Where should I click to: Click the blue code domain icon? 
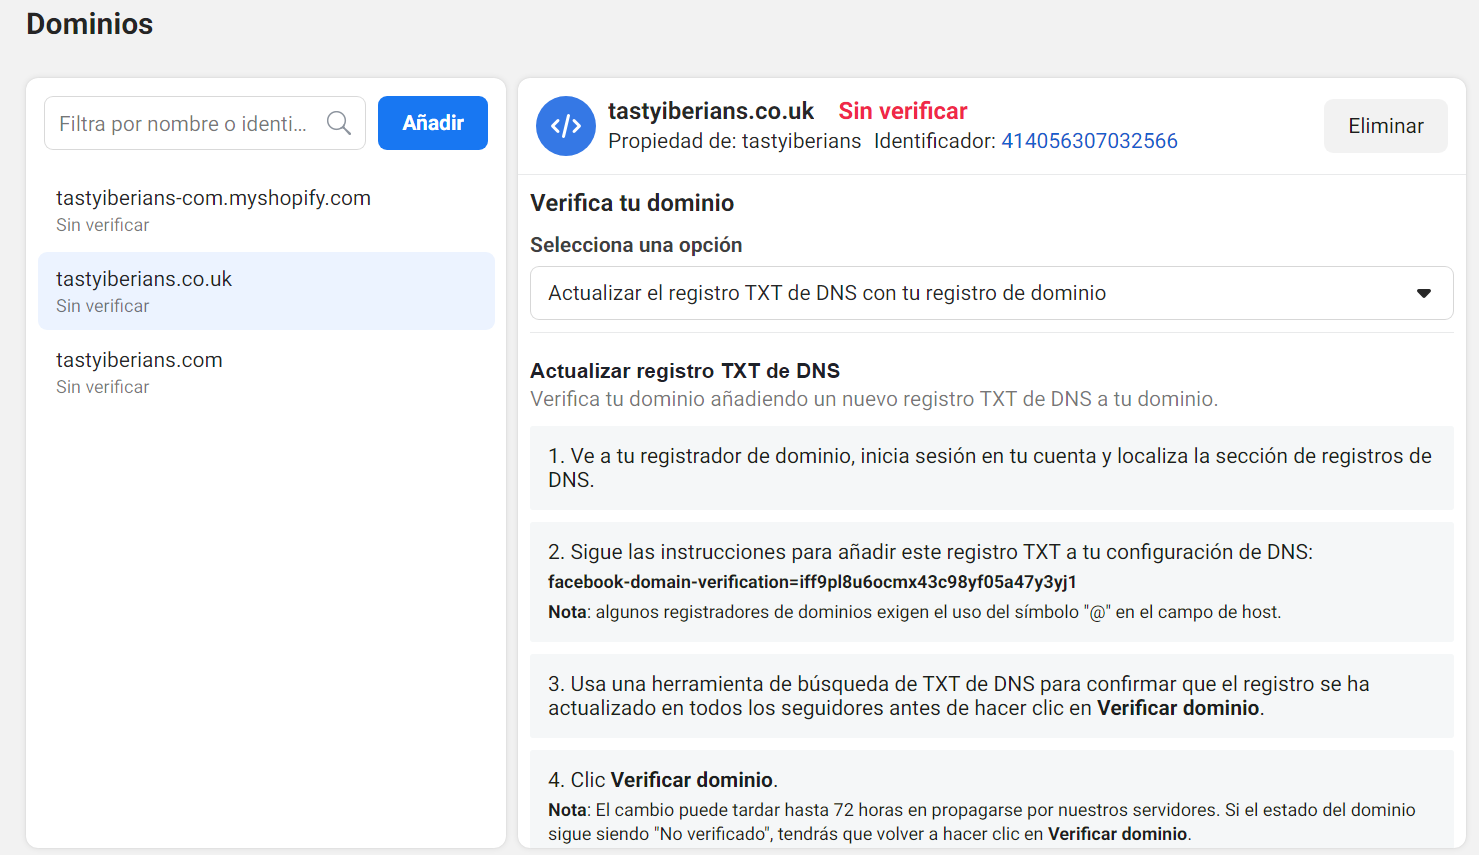(566, 126)
